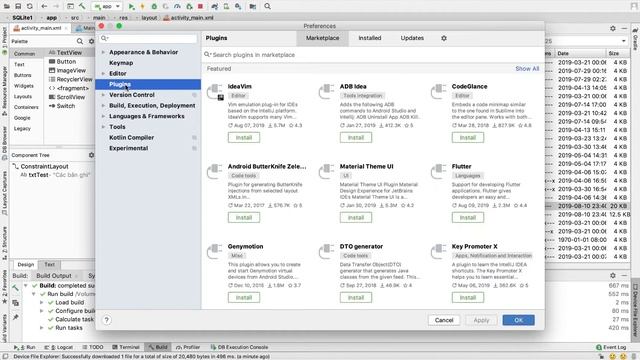
Task: Open the Design editor tab
Action: pos(26,264)
